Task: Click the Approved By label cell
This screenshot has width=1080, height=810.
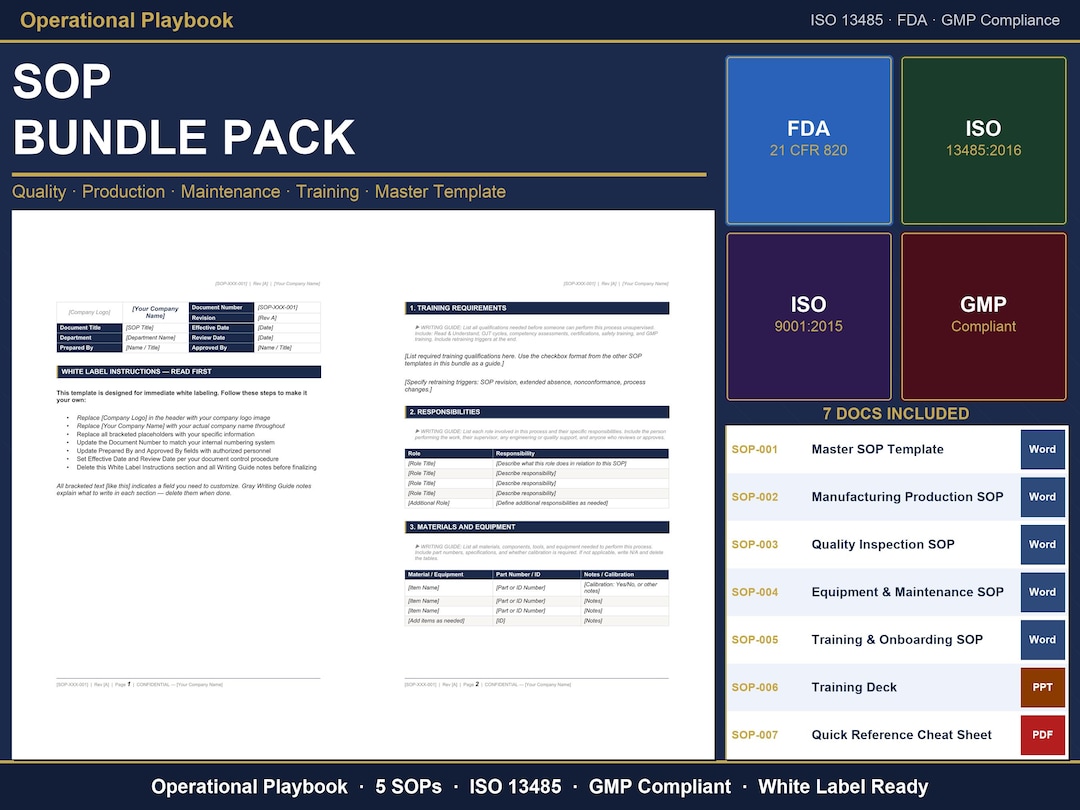Action: tap(221, 348)
